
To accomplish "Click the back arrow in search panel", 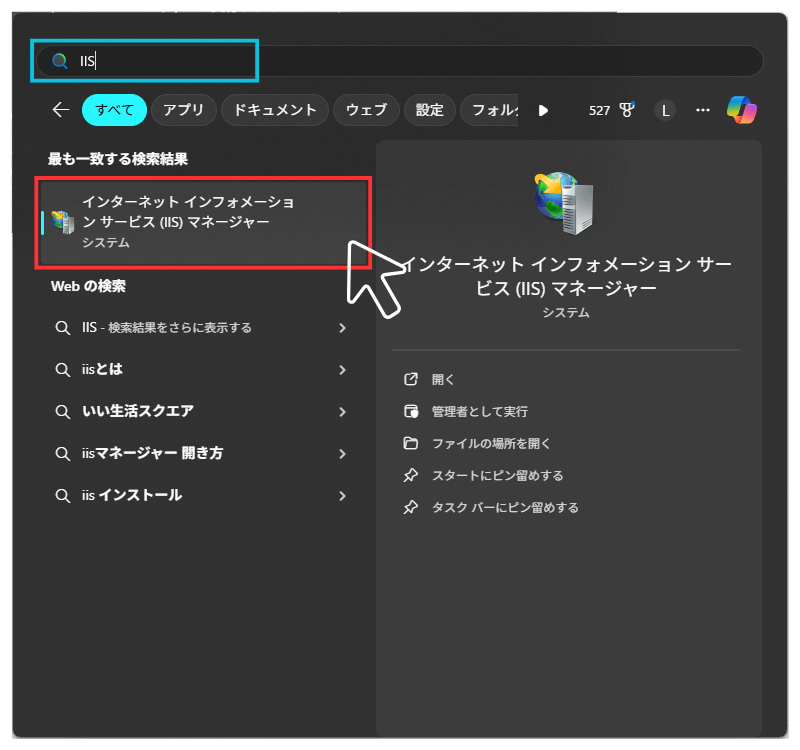I will [x=60, y=110].
